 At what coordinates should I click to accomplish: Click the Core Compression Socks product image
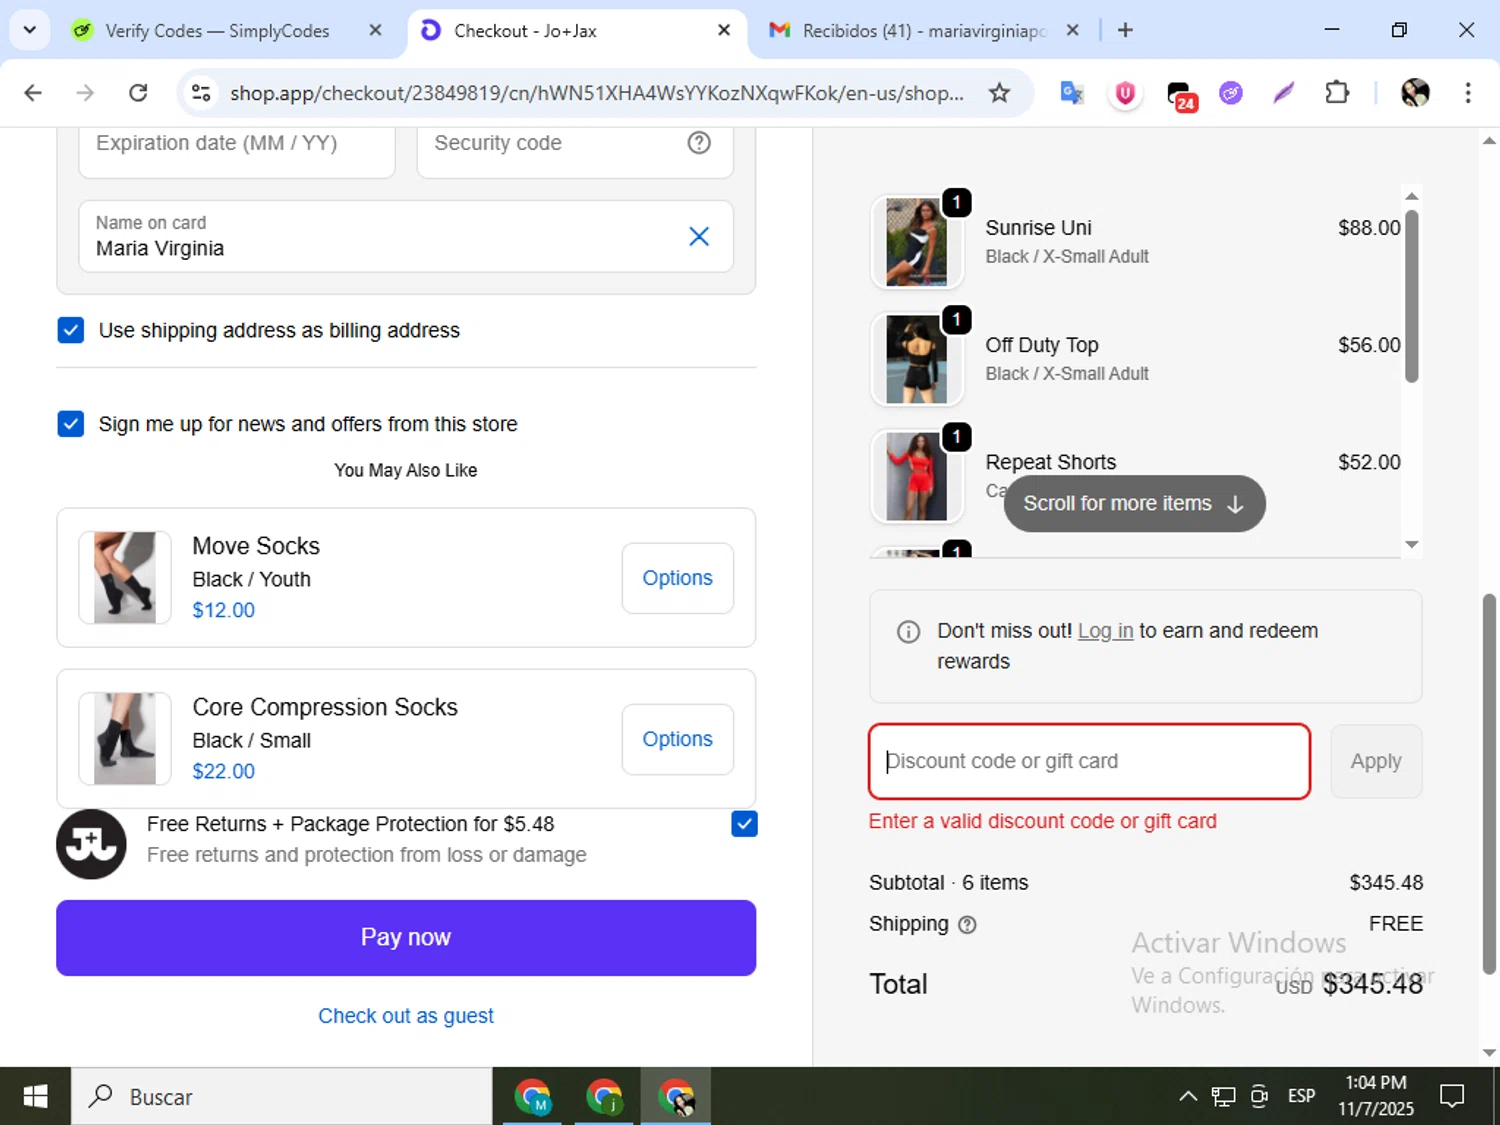(125, 739)
